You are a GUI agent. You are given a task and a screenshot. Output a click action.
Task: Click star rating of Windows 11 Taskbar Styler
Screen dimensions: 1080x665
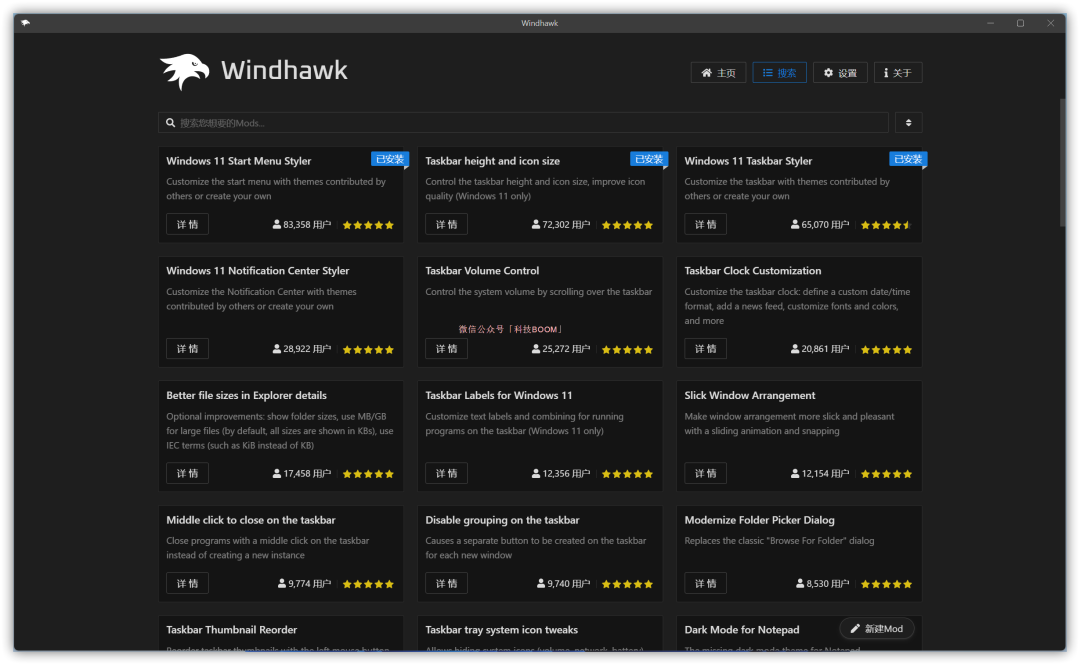886,225
